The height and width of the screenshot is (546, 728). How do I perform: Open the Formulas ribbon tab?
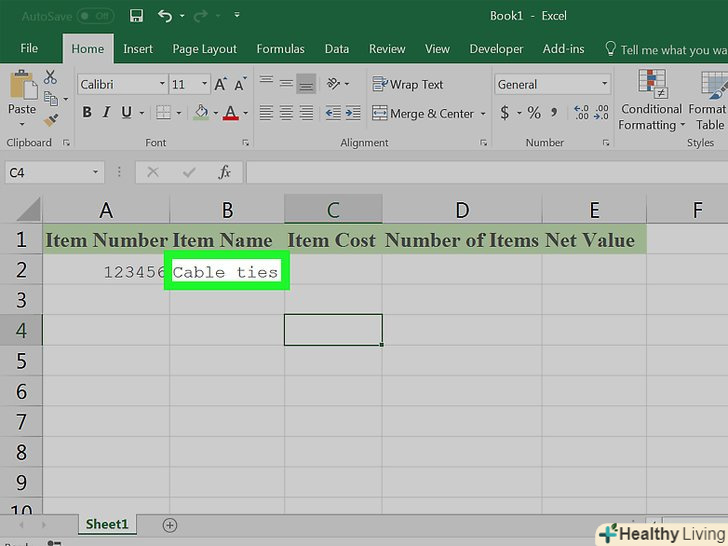pos(280,48)
